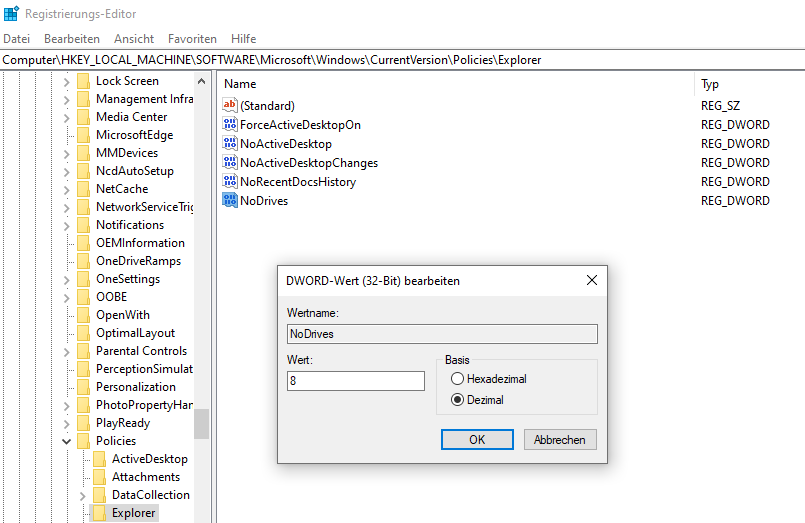Open the Datei menu
Screen dimensions: 805x523
click(x=16, y=39)
